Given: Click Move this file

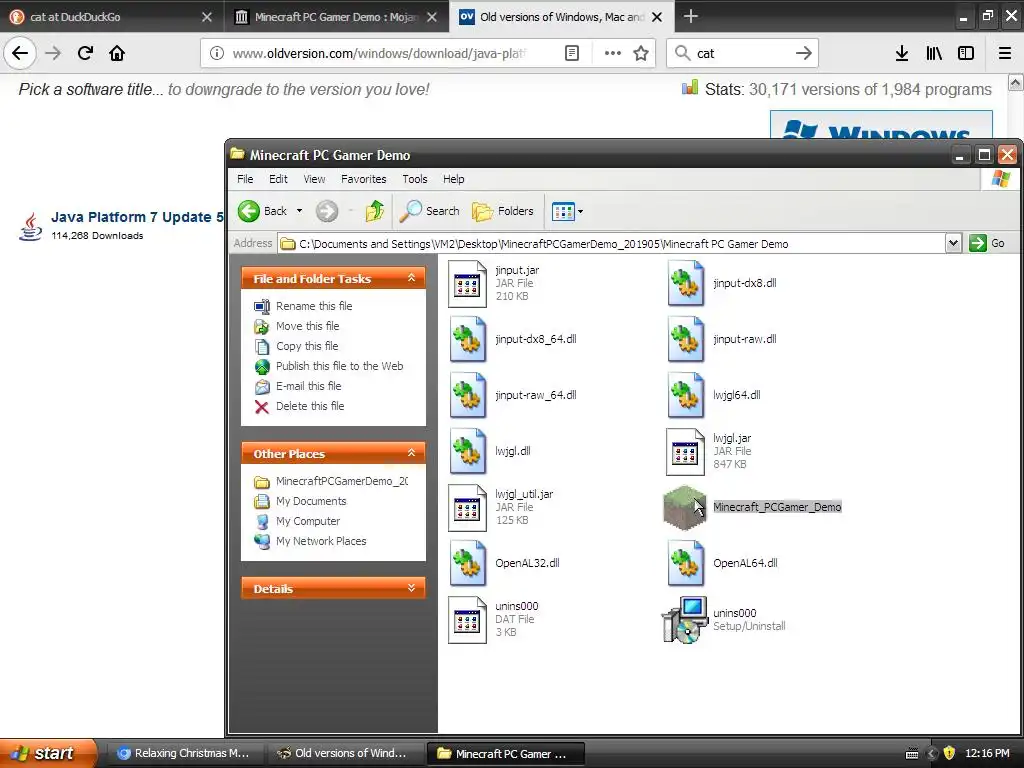Looking at the screenshot, I should 308,326.
